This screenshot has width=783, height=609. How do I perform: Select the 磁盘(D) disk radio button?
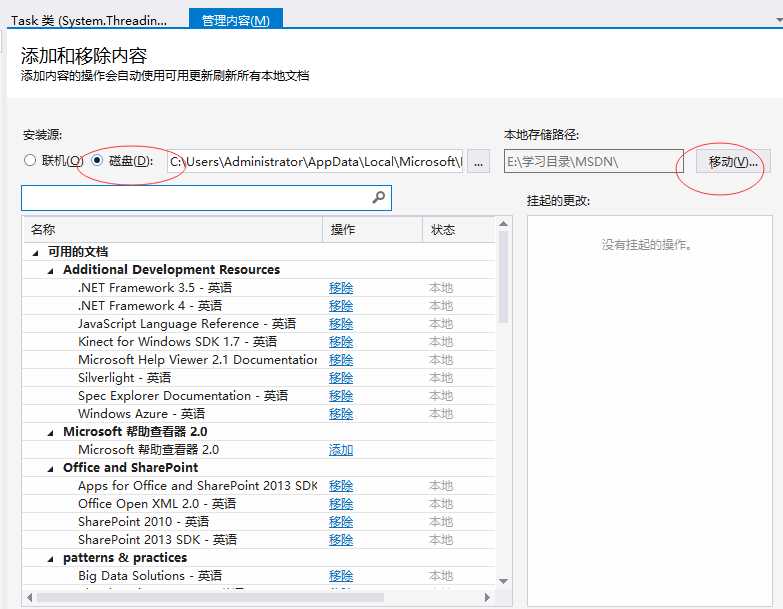click(97, 160)
